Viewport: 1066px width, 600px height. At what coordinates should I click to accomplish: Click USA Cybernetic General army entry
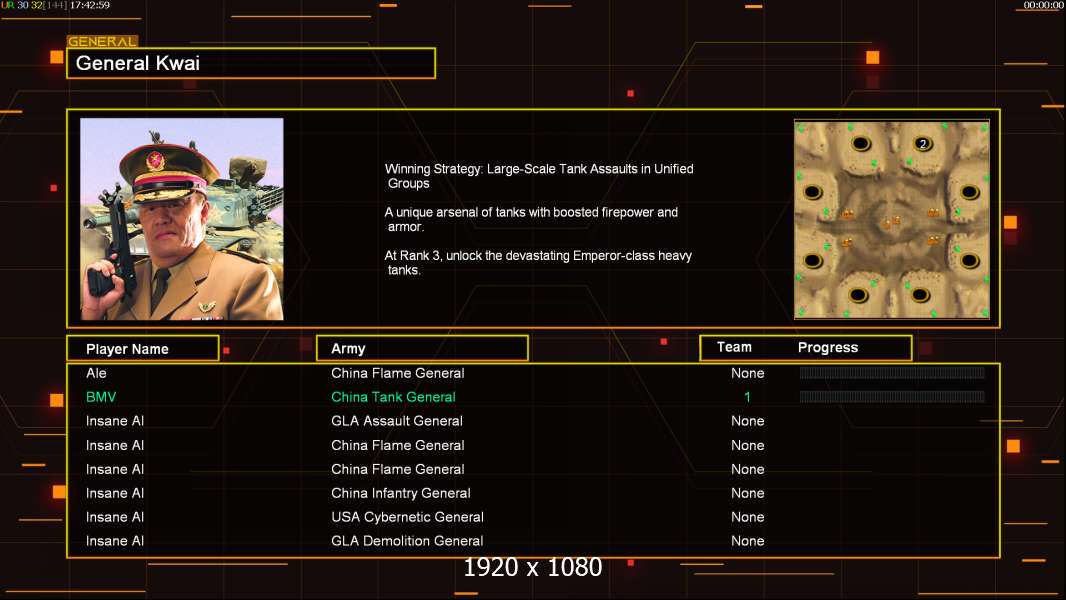click(x=407, y=517)
